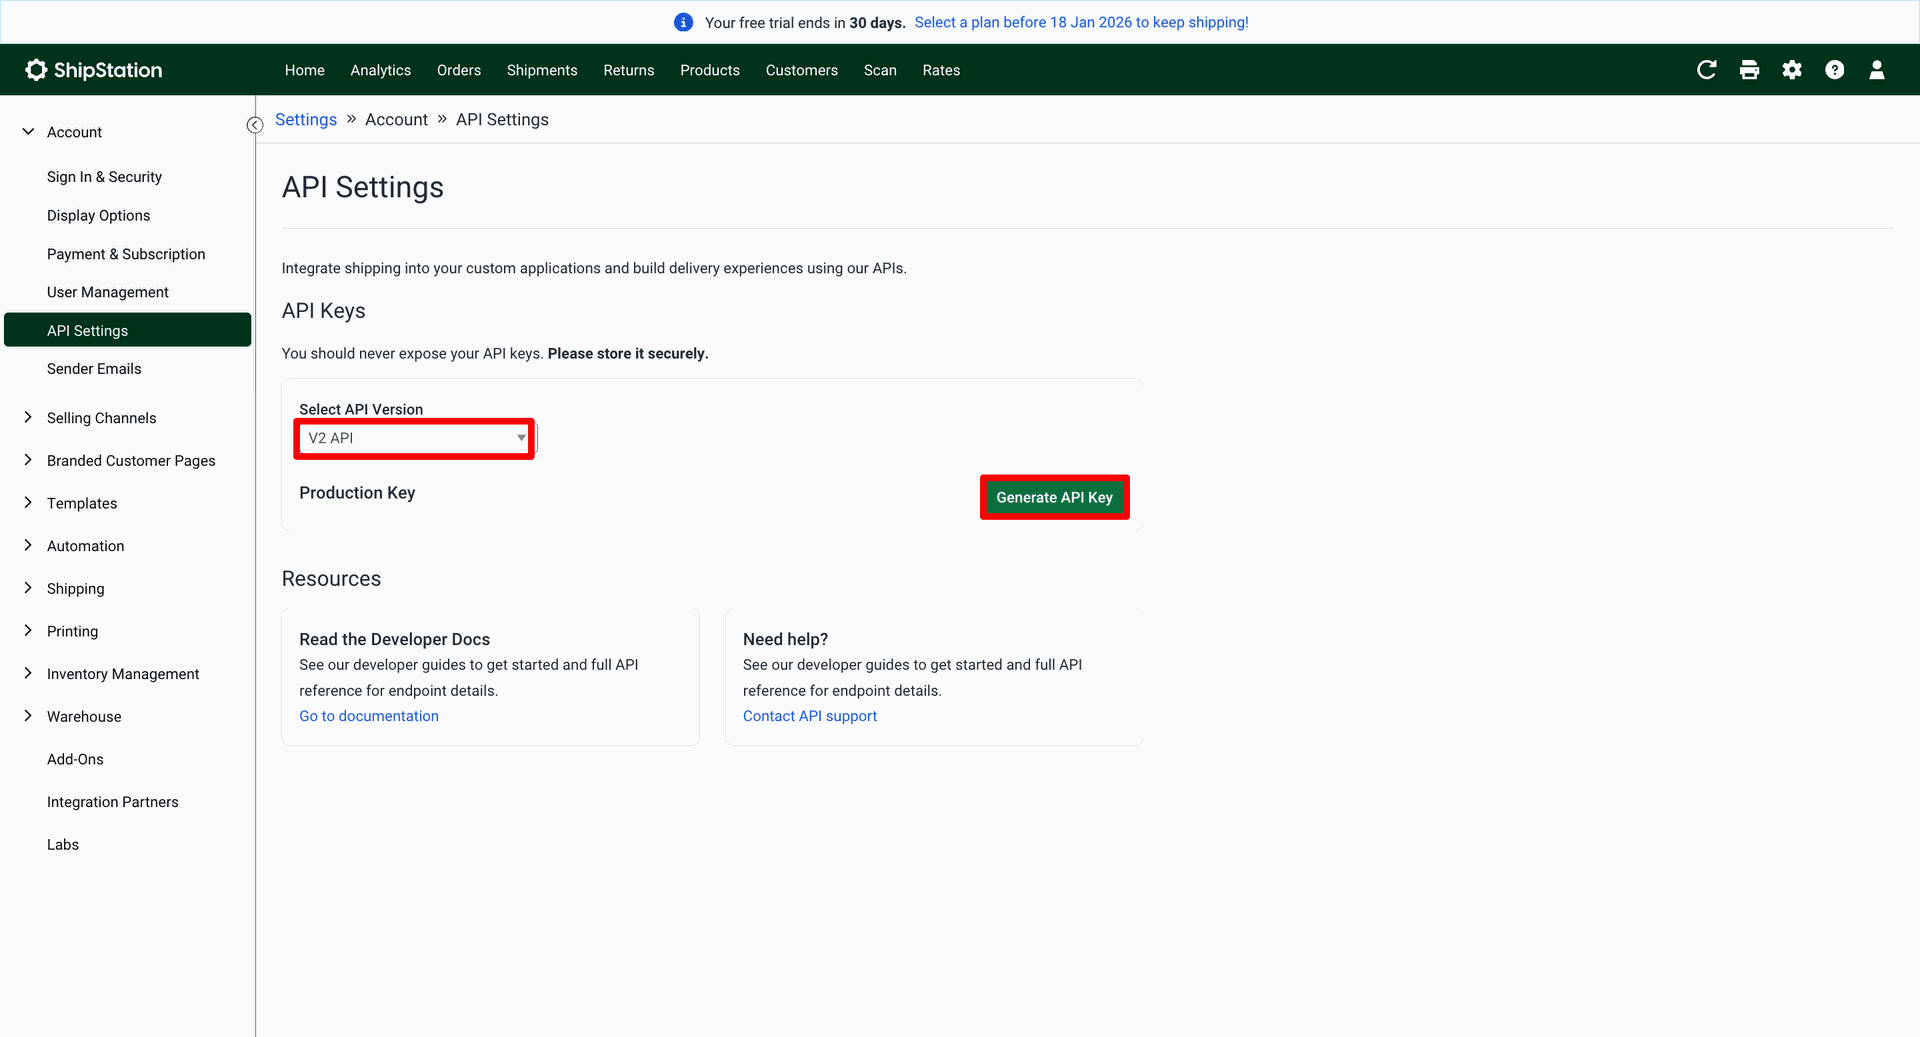This screenshot has width=1920, height=1037.
Task: Open the print queue icon
Action: (1749, 70)
